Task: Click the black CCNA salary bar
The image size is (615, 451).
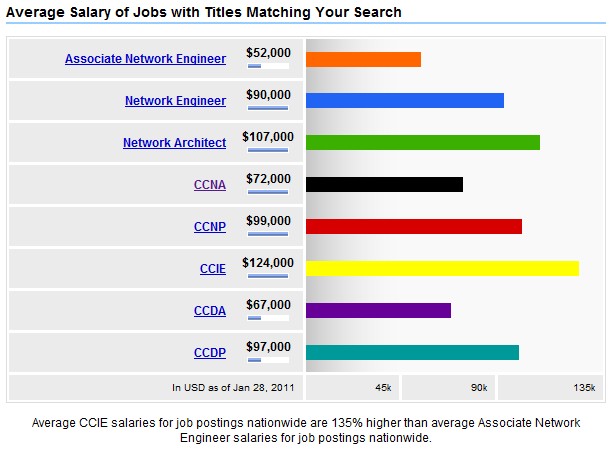Action: [384, 184]
